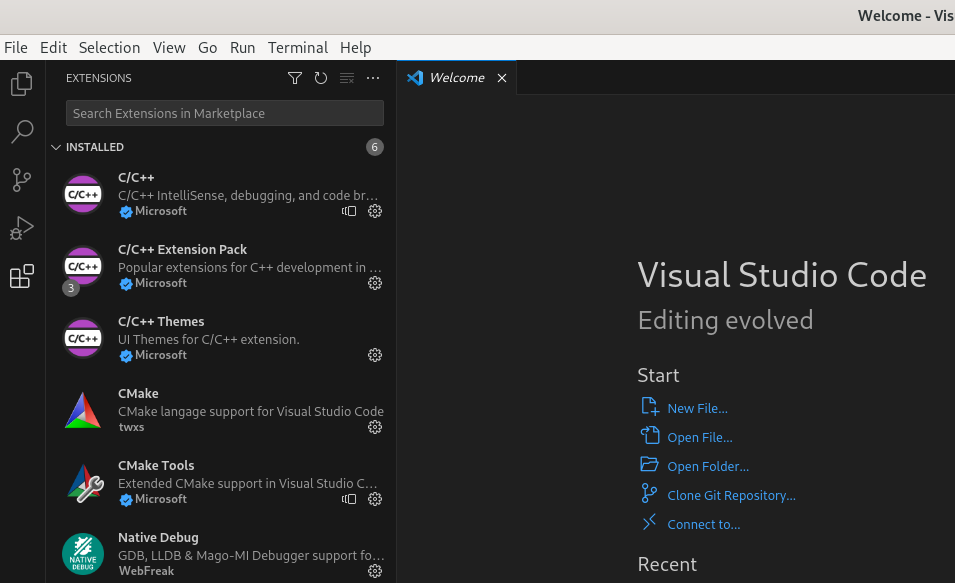This screenshot has height=583, width=955.
Task: Click the Extensions activity bar icon
Action: click(x=21, y=277)
